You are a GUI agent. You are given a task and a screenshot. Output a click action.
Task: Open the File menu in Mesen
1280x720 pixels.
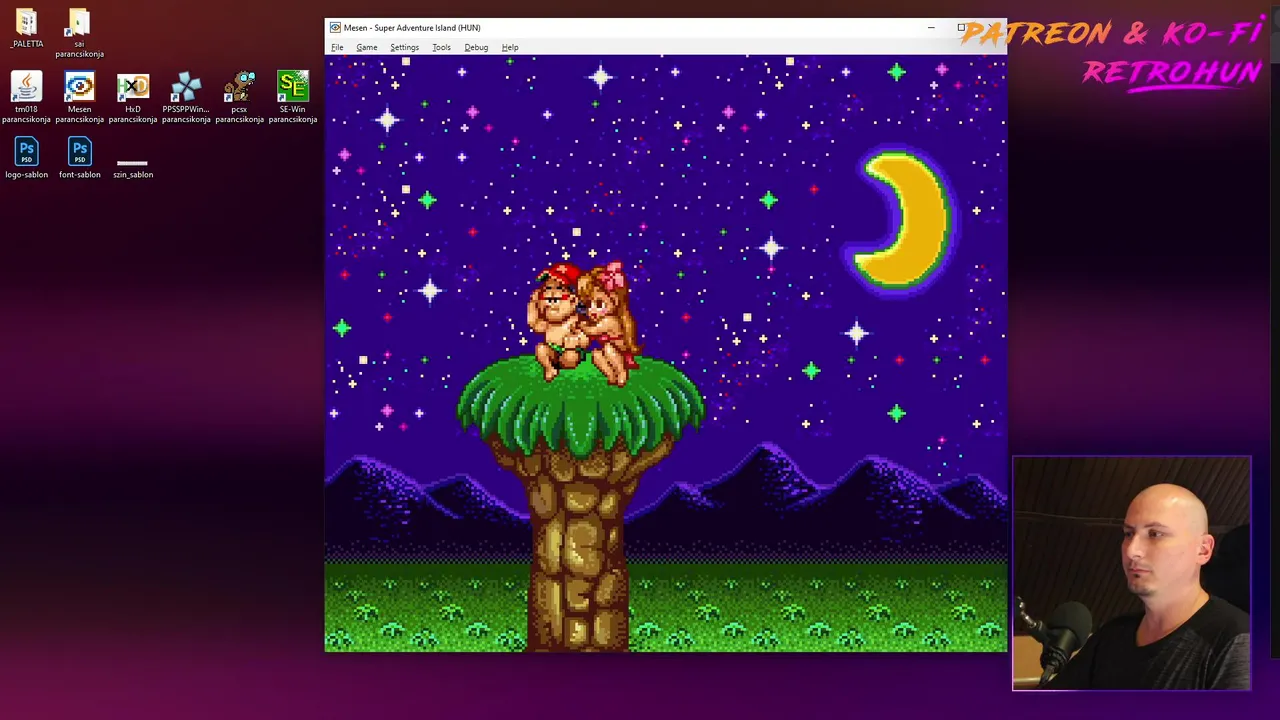tap(337, 47)
